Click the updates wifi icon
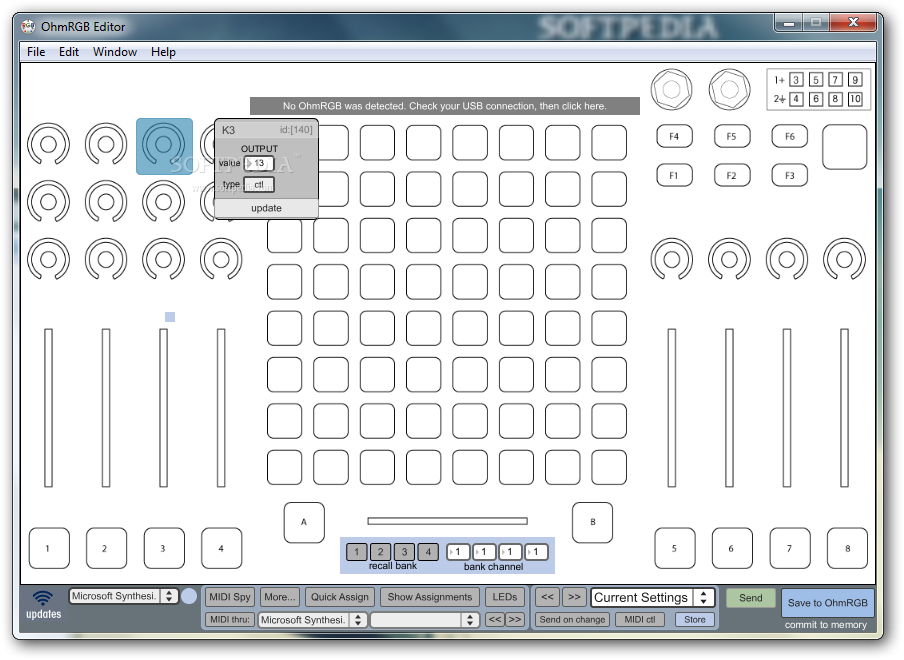 point(43,597)
